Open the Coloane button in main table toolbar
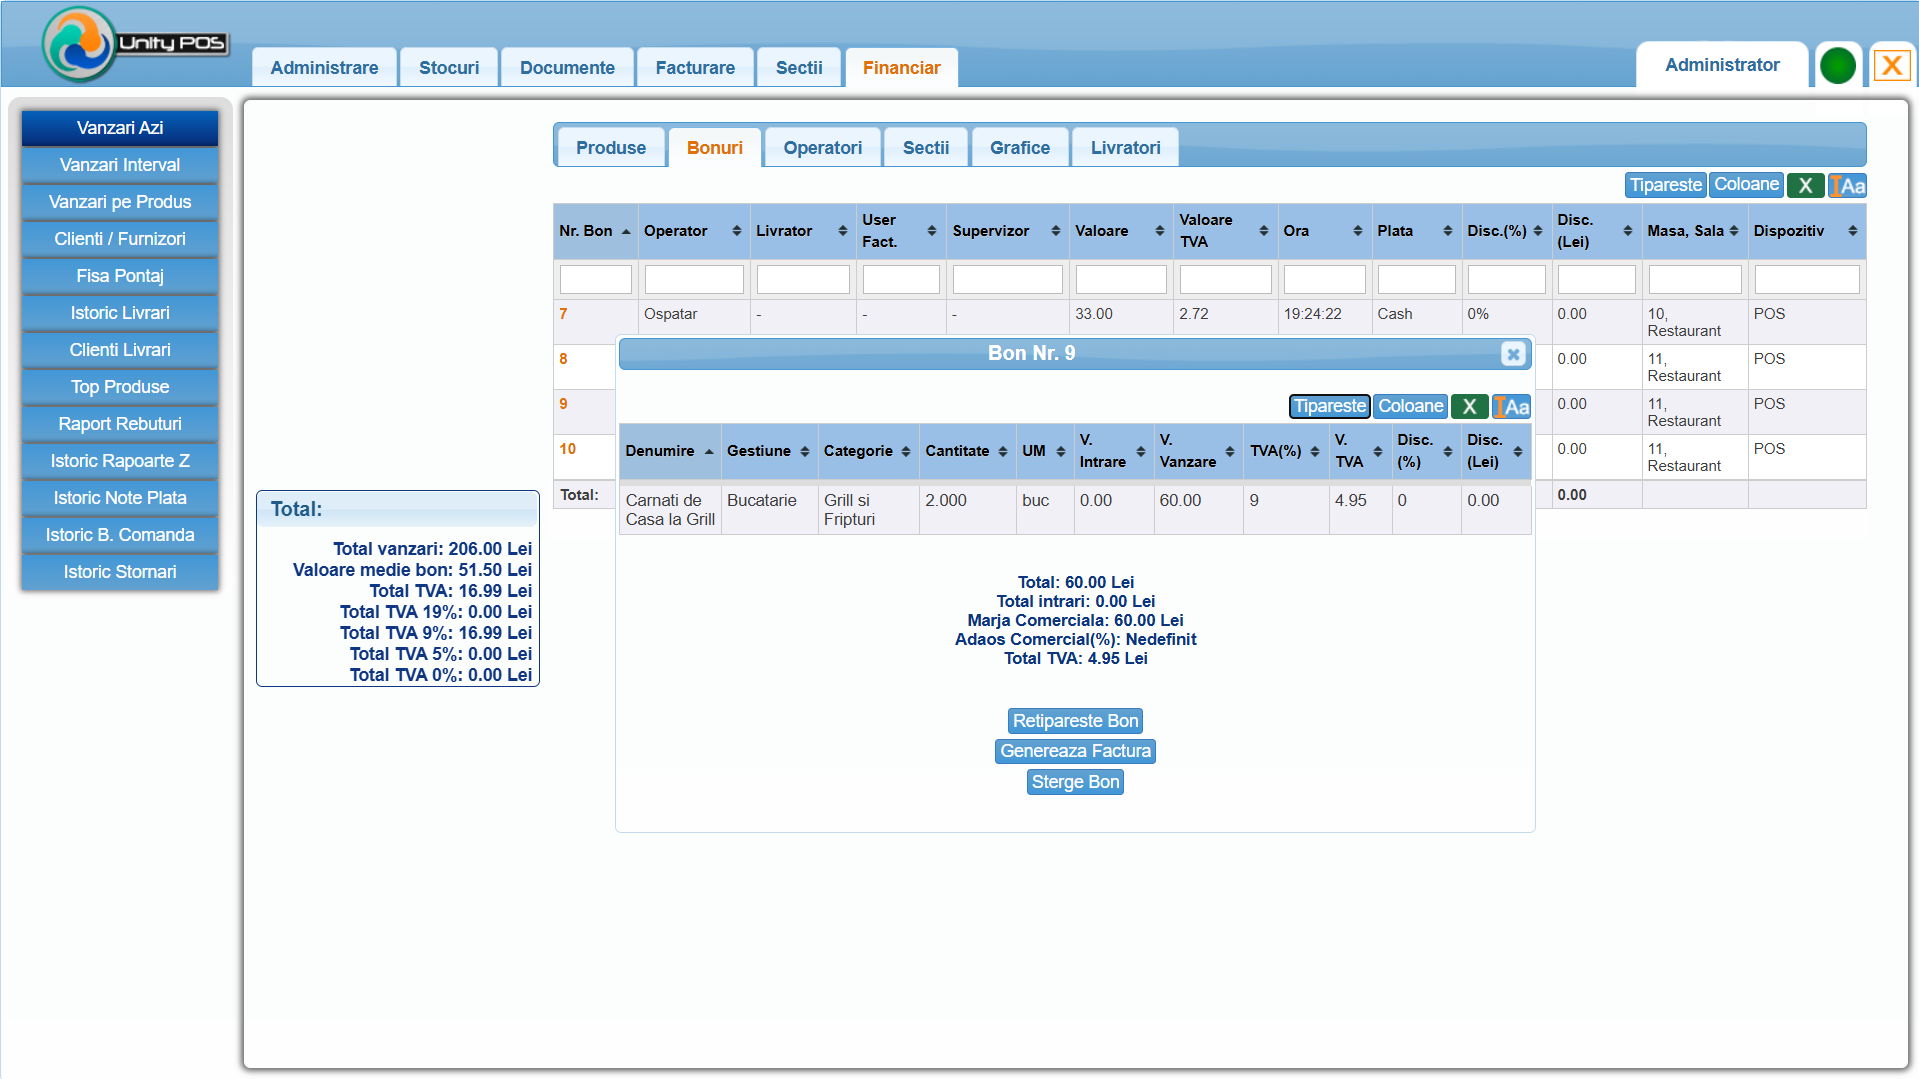Screen dimensions: 1919x1079 click(x=1746, y=185)
